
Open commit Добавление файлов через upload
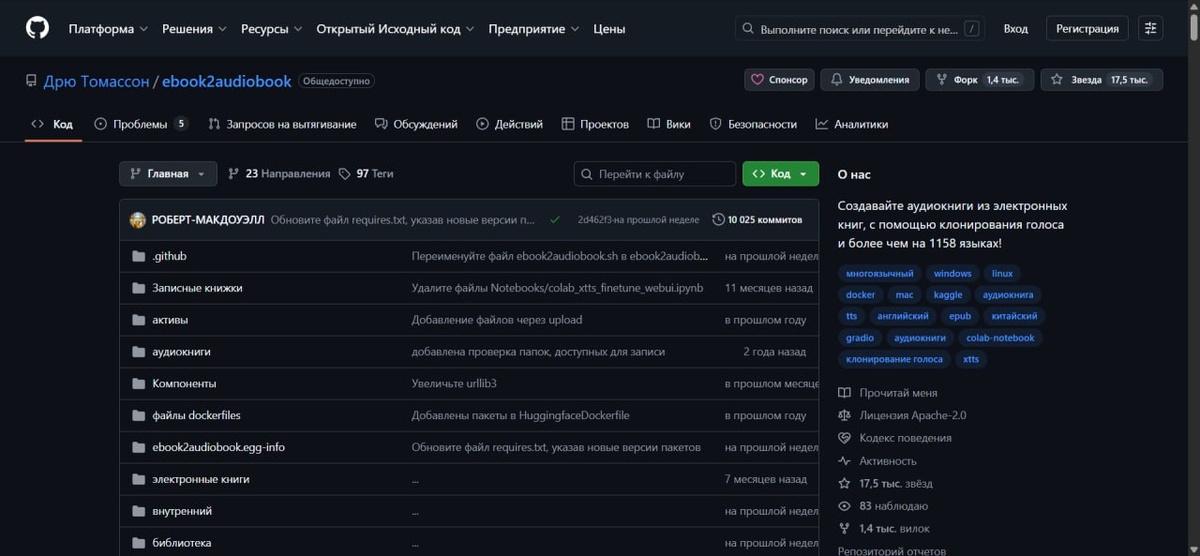point(496,320)
